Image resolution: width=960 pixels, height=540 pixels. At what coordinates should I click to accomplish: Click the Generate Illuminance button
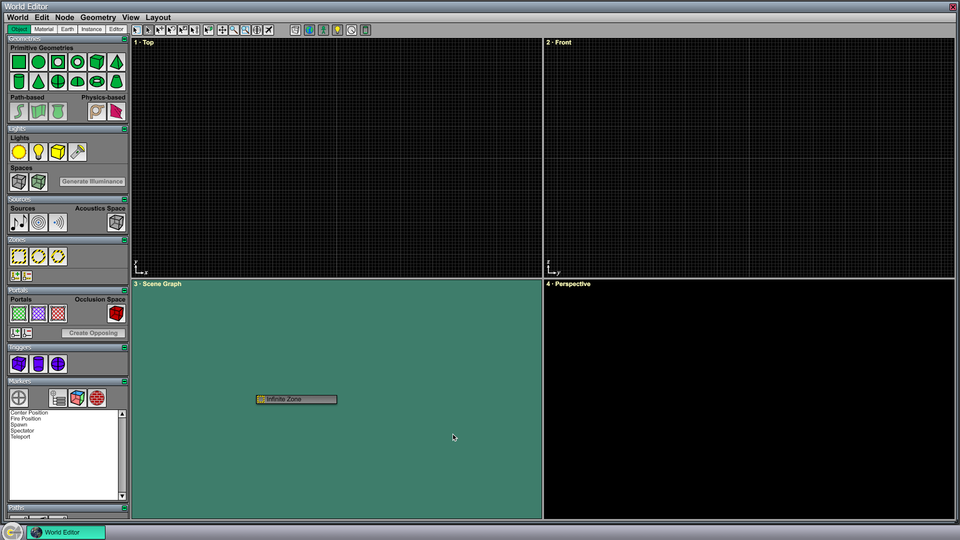(92, 182)
